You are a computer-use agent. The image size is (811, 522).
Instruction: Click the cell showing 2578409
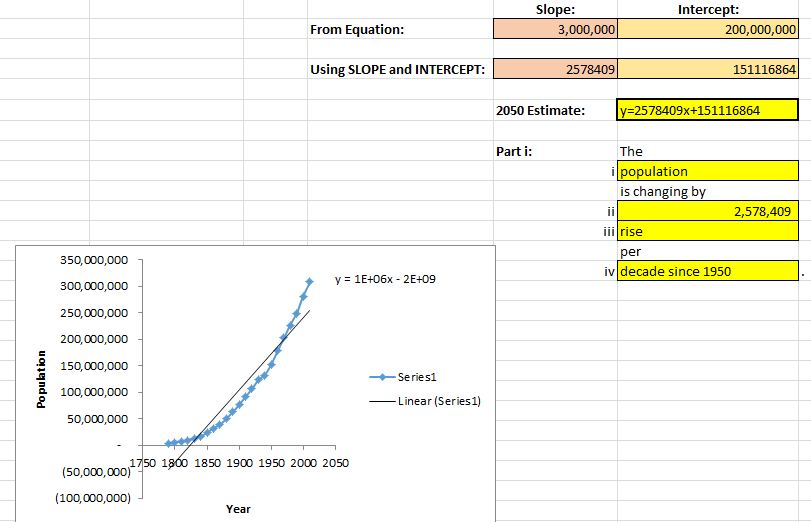click(555, 70)
